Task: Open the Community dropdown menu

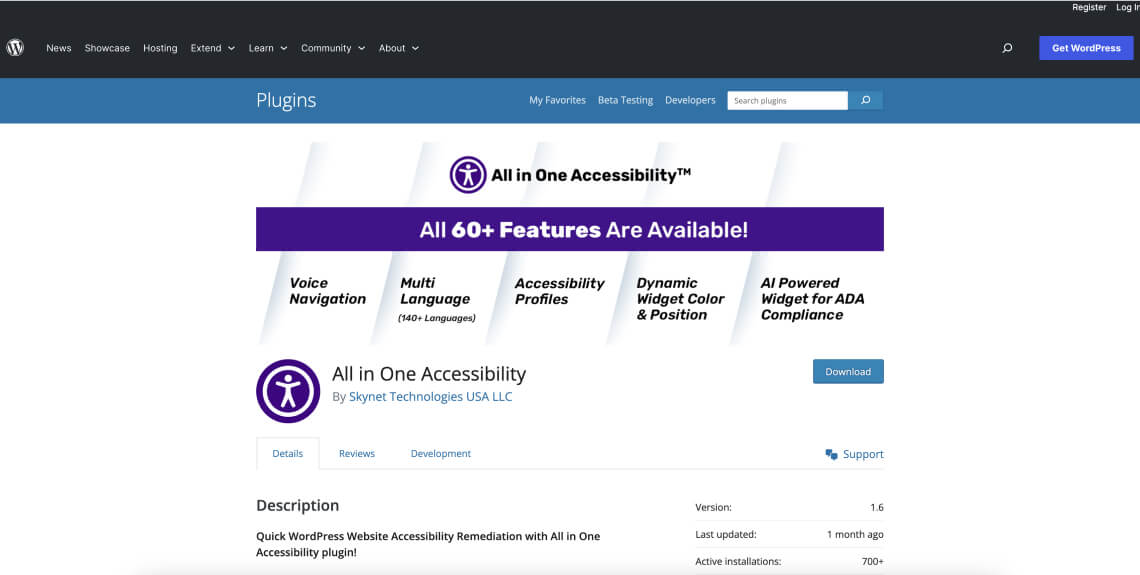Action: pos(332,48)
